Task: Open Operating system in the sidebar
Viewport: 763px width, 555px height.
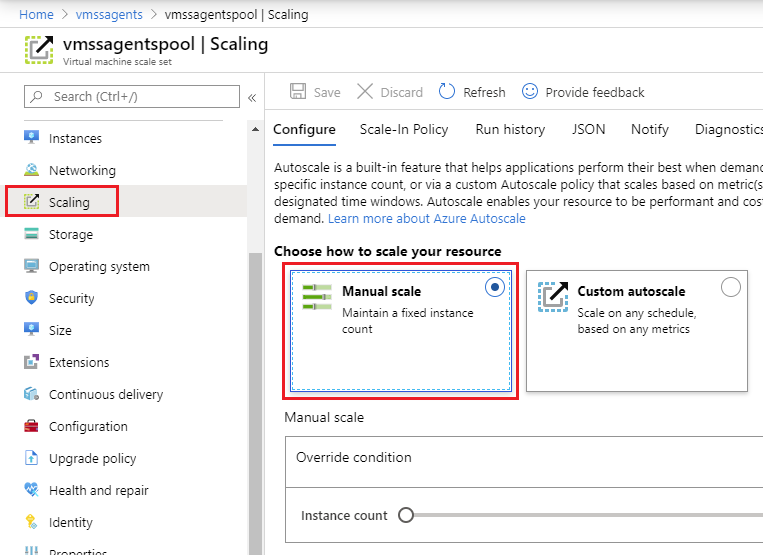Action: tap(99, 267)
